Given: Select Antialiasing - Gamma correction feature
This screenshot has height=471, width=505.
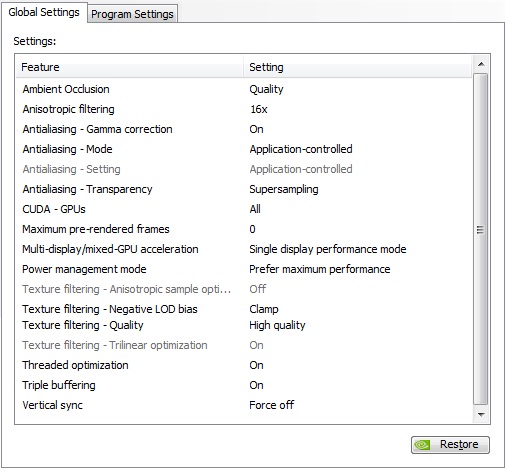Looking at the screenshot, I should 97,129.
